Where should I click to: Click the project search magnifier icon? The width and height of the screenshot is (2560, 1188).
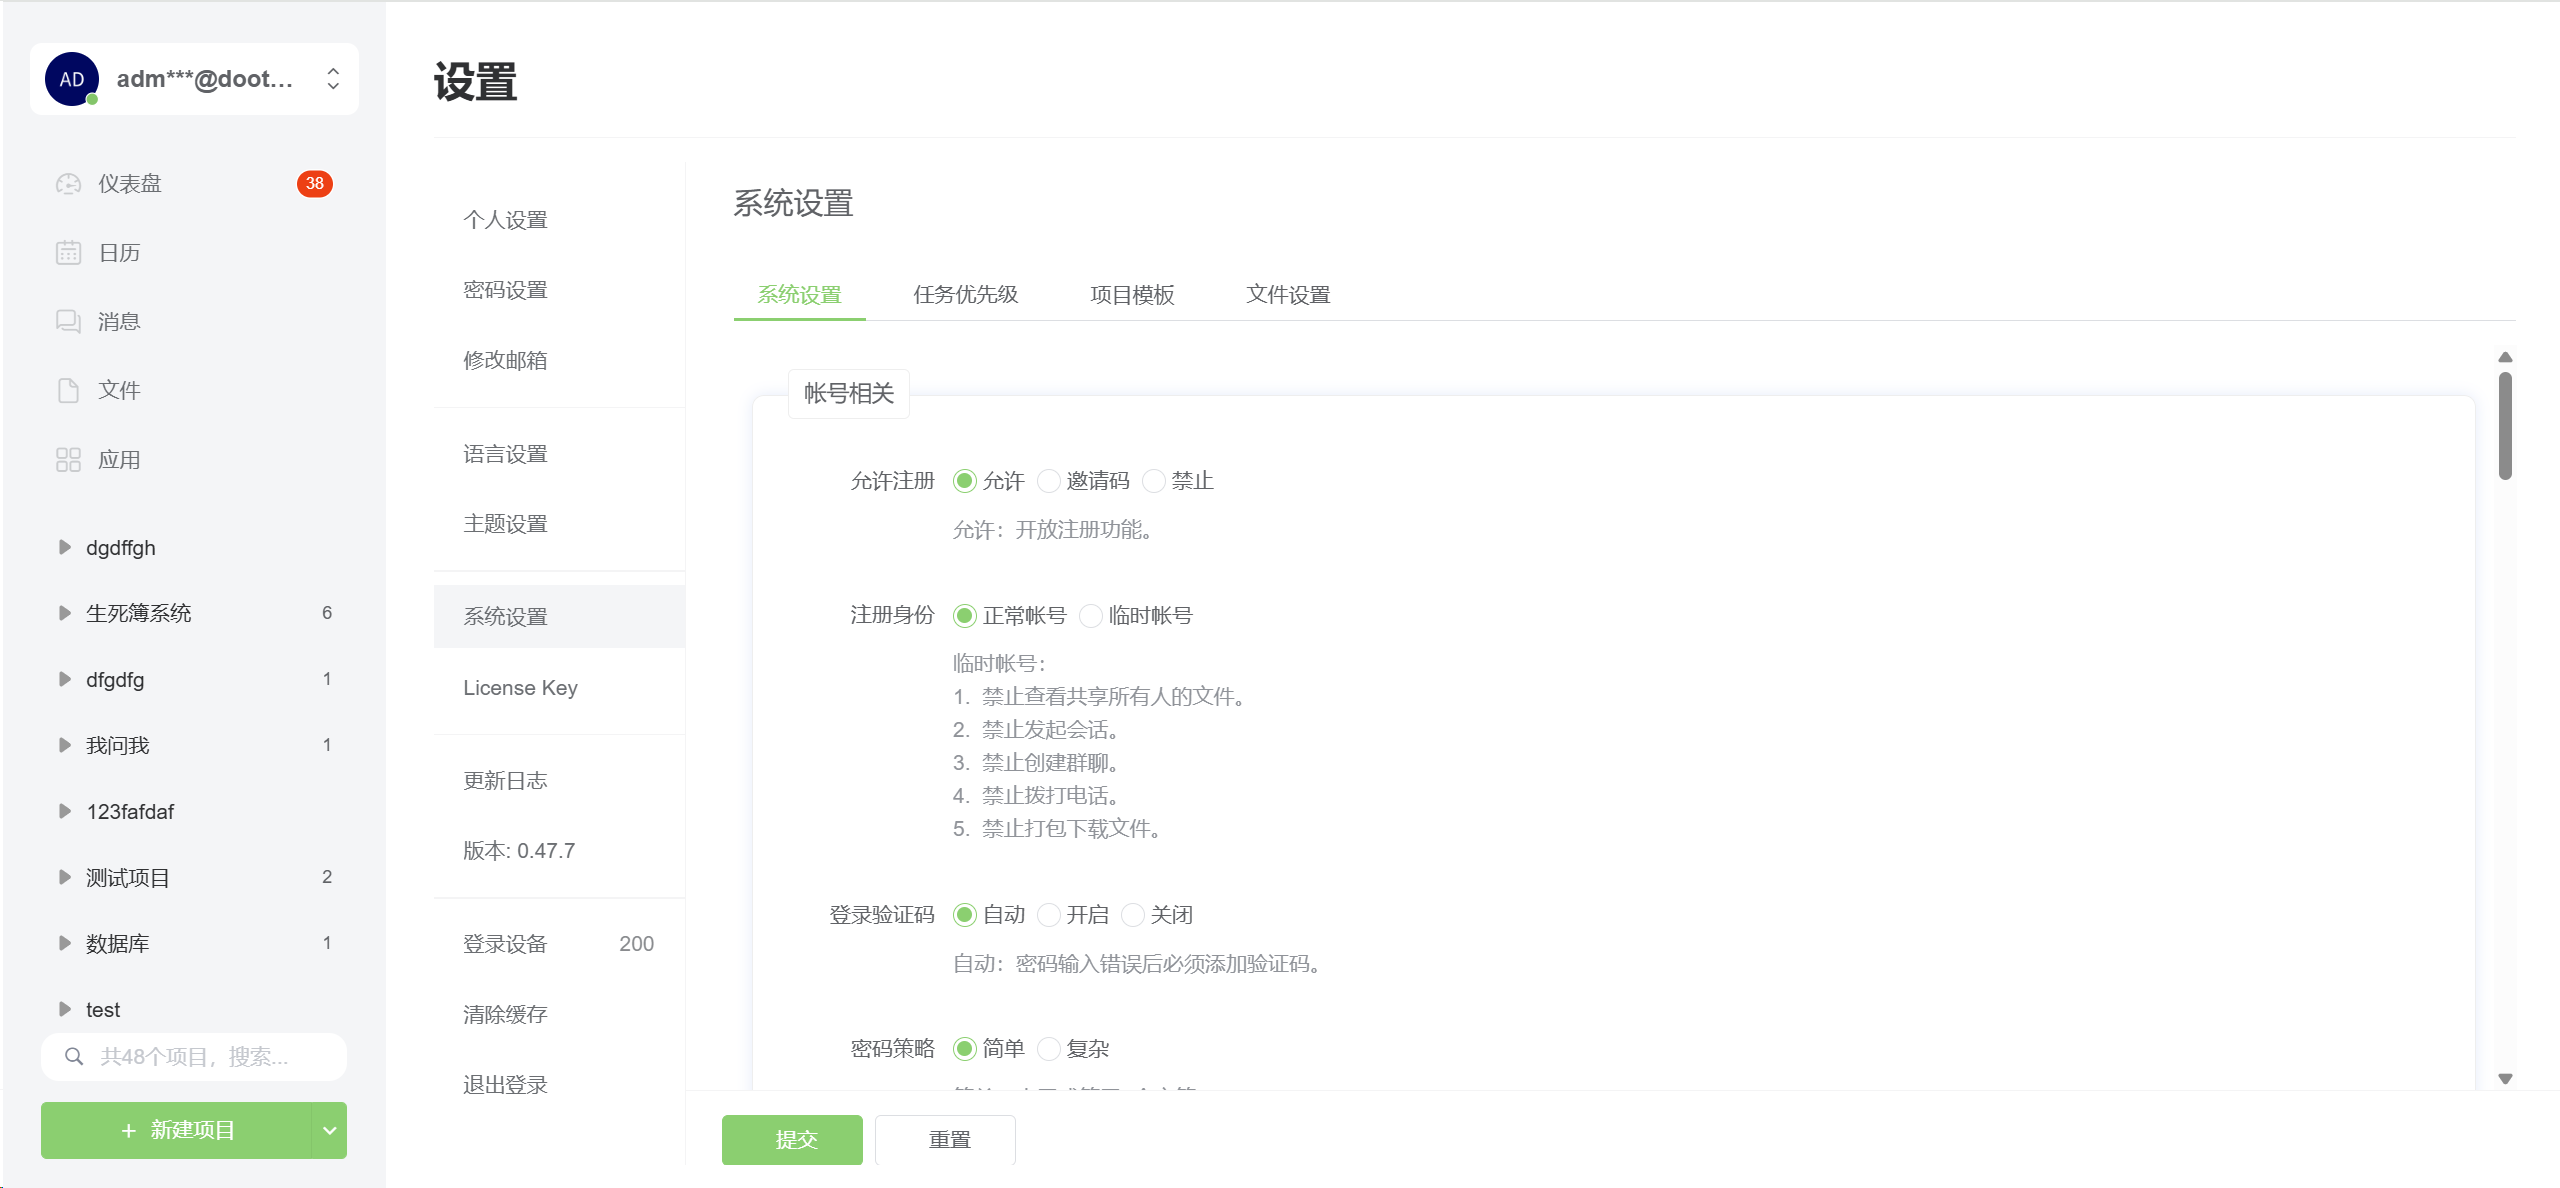[74, 1056]
